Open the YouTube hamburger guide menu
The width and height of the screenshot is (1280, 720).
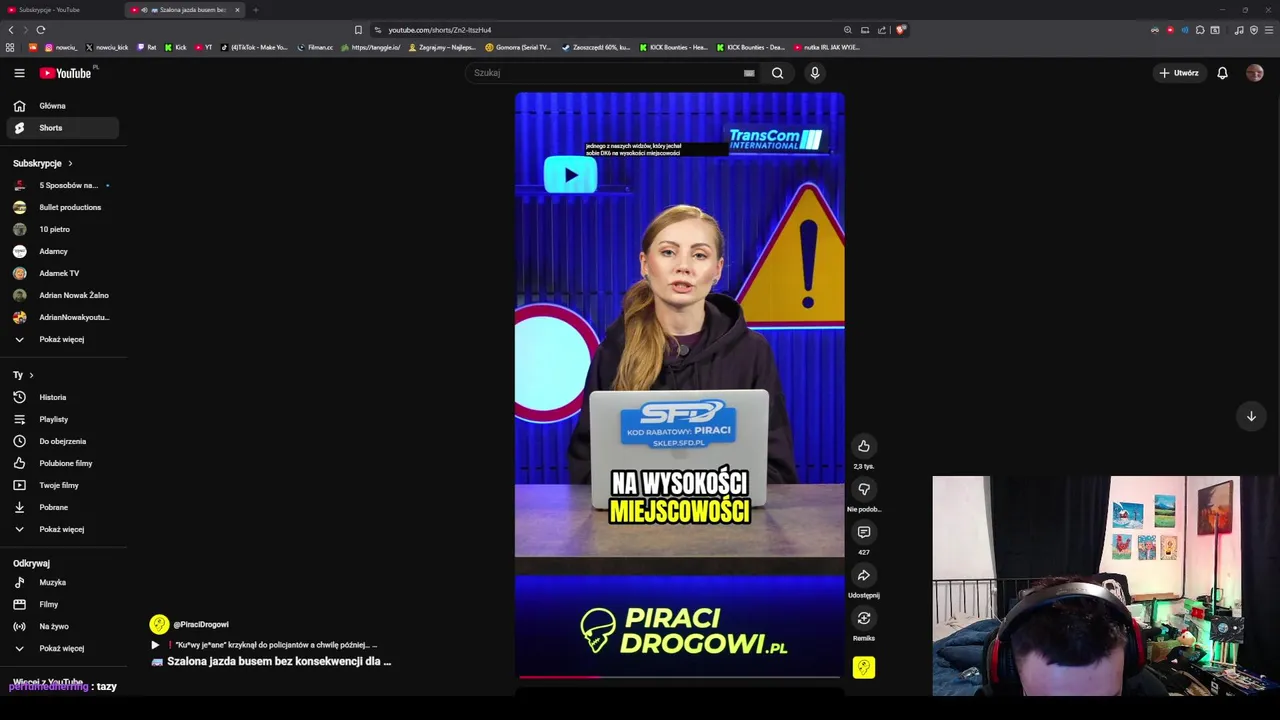click(19, 73)
